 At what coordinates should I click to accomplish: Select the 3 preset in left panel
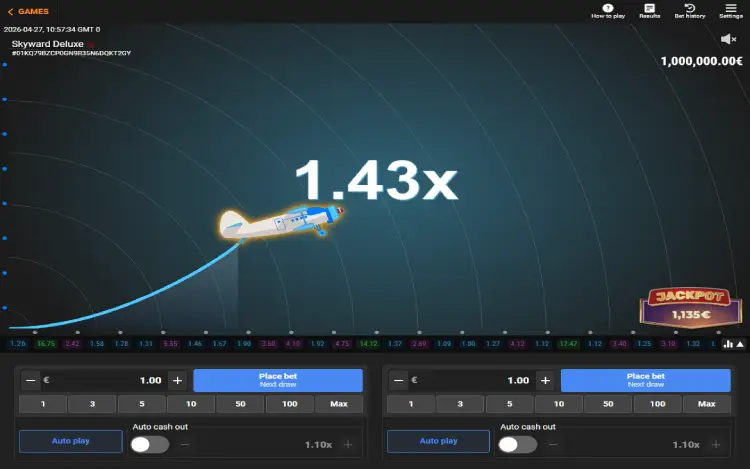[92, 404]
